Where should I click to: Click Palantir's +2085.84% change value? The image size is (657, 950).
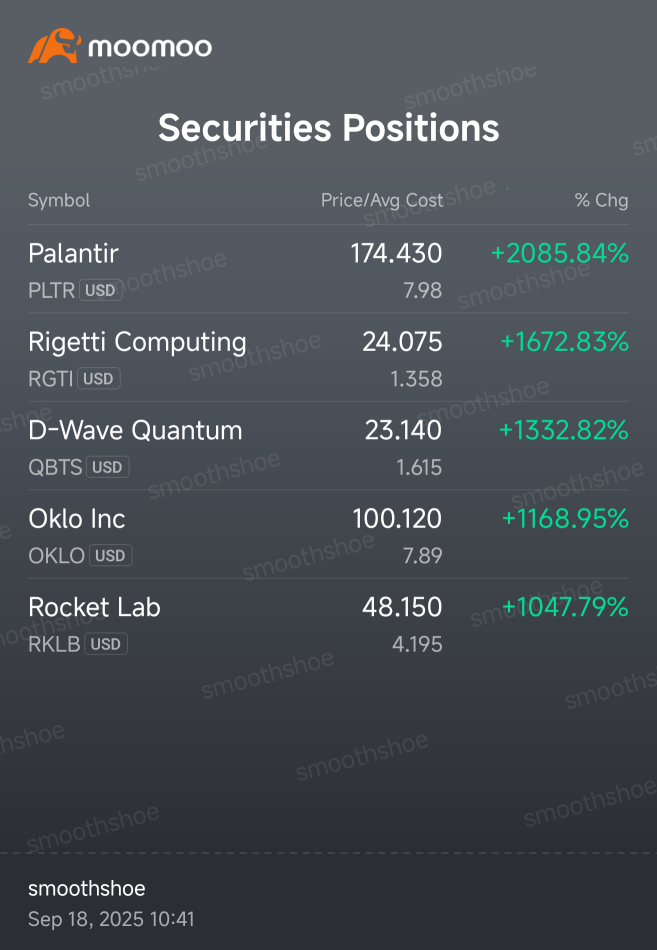[x=559, y=254]
